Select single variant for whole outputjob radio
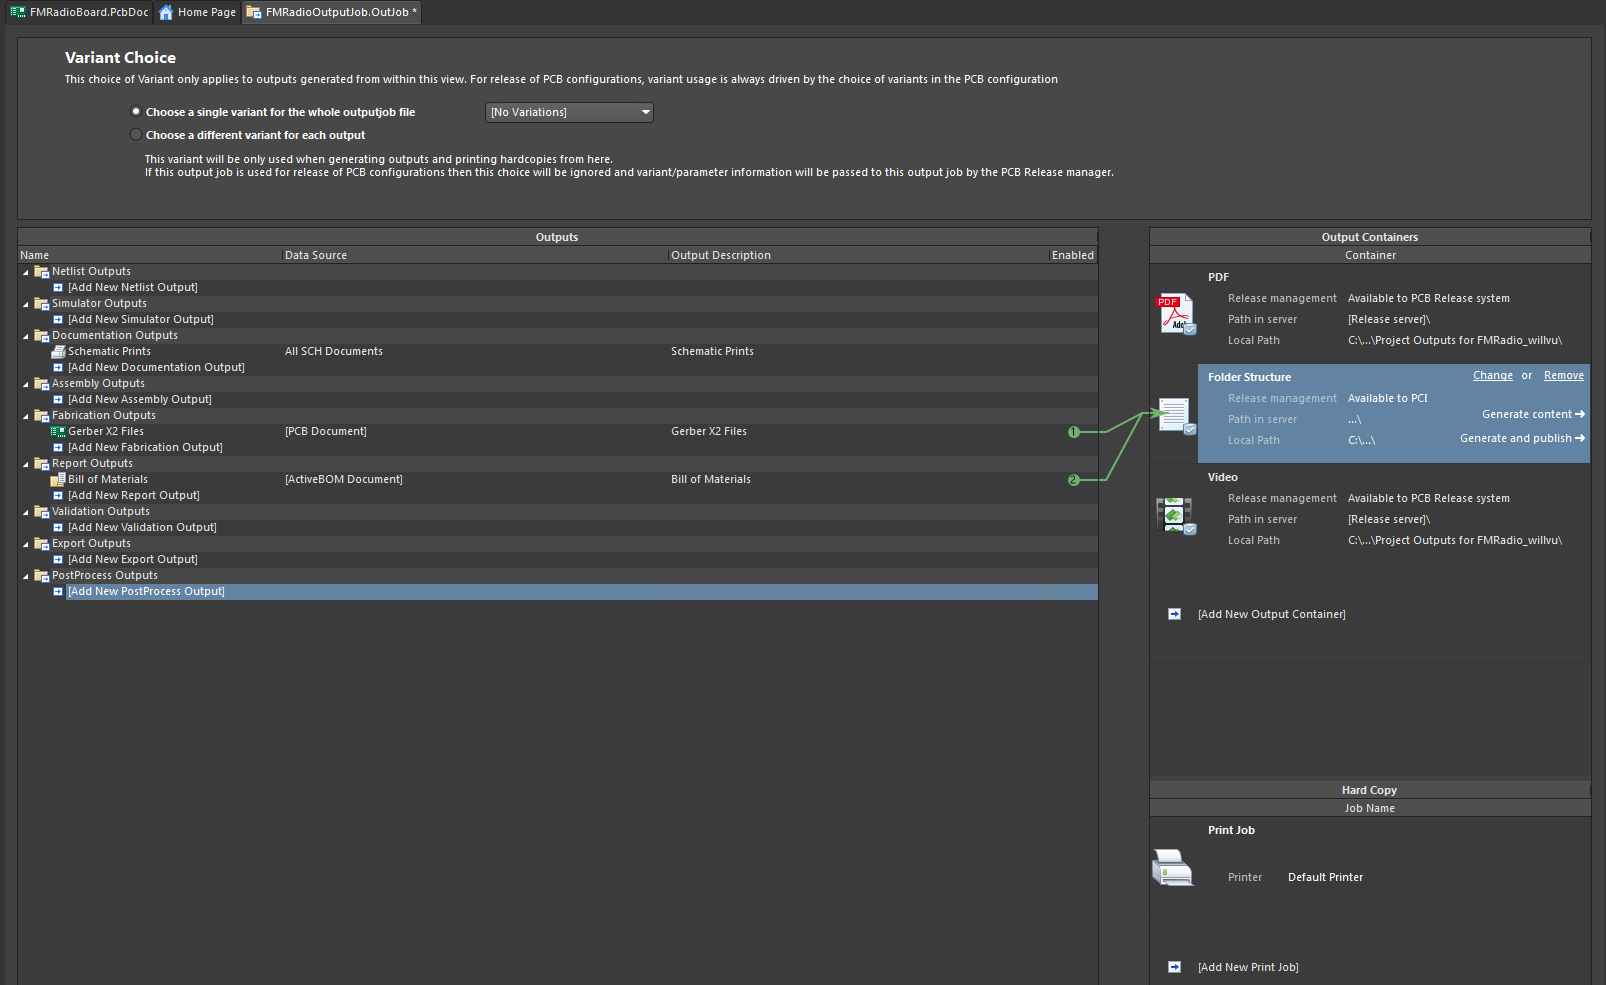 tap(136, 112)
